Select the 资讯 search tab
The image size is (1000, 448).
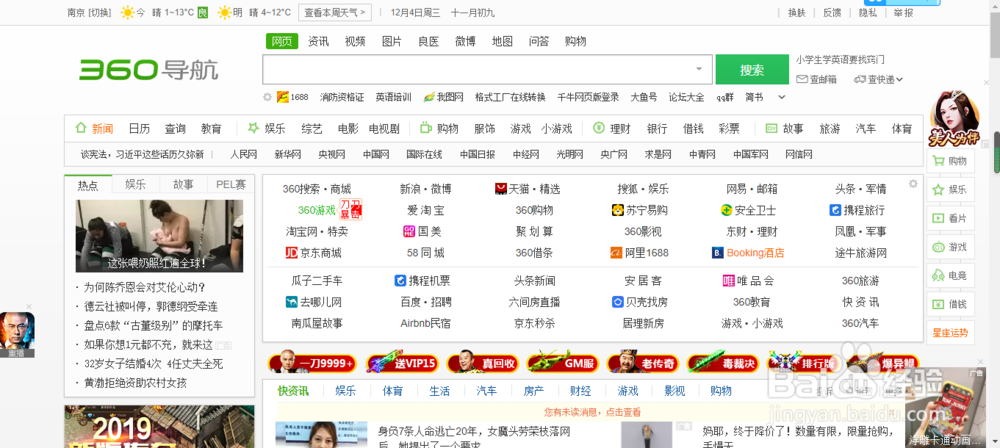click(x=318, y=41)
